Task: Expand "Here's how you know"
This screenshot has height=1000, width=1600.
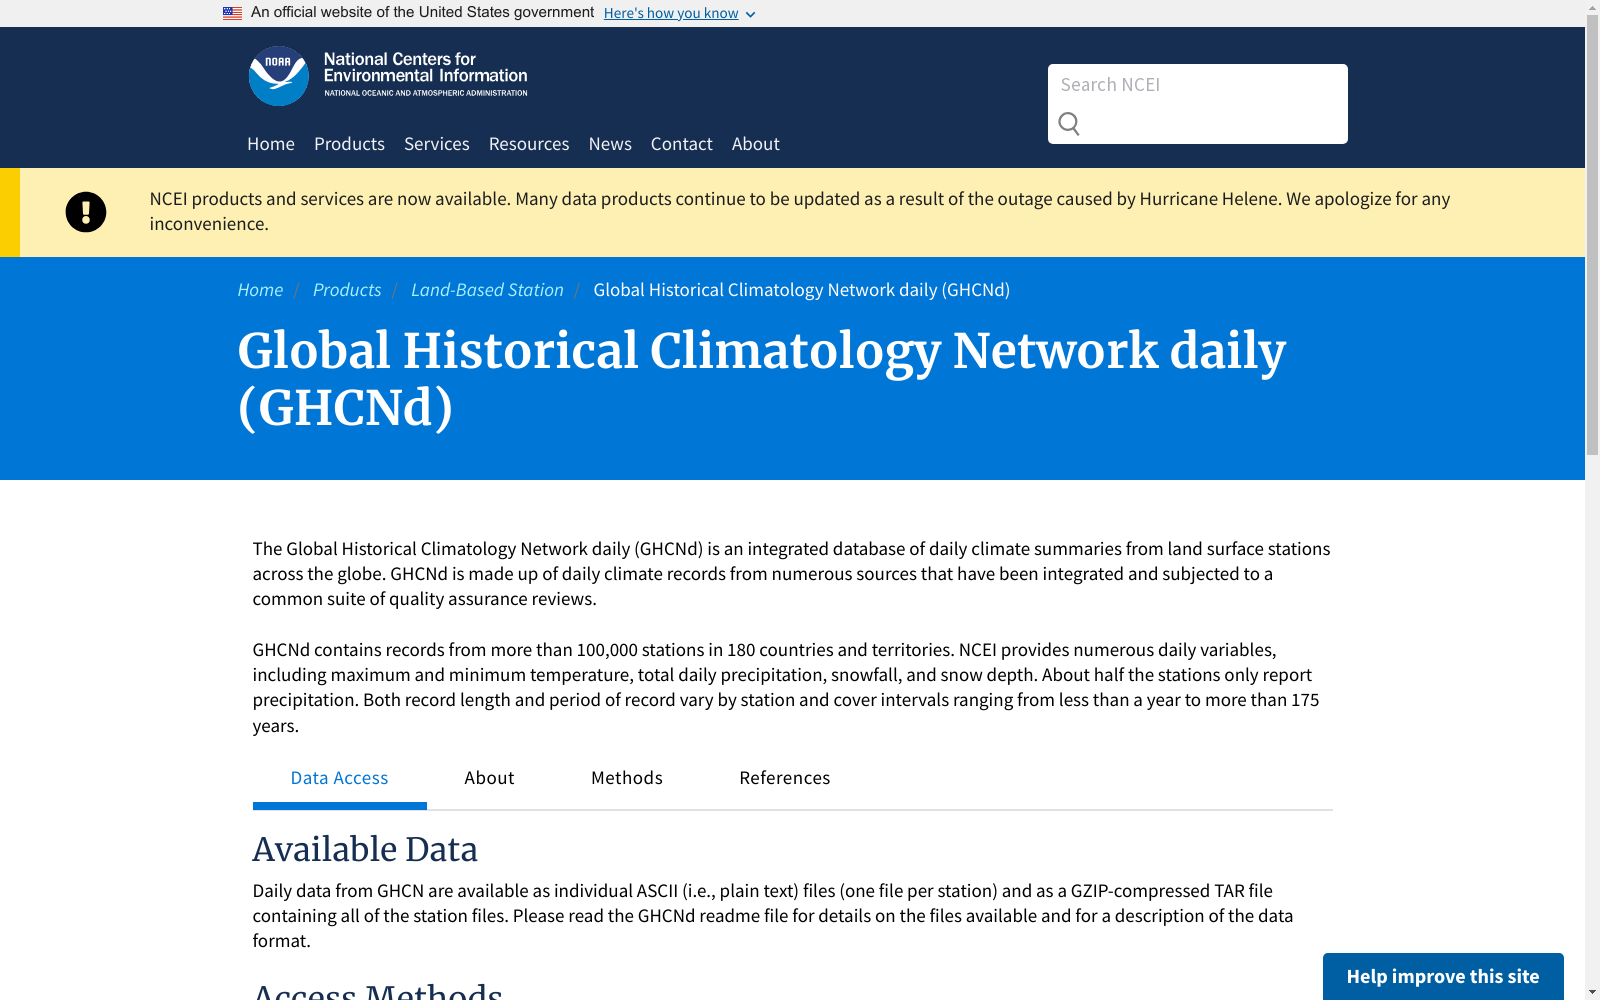Action: (671, 13)
